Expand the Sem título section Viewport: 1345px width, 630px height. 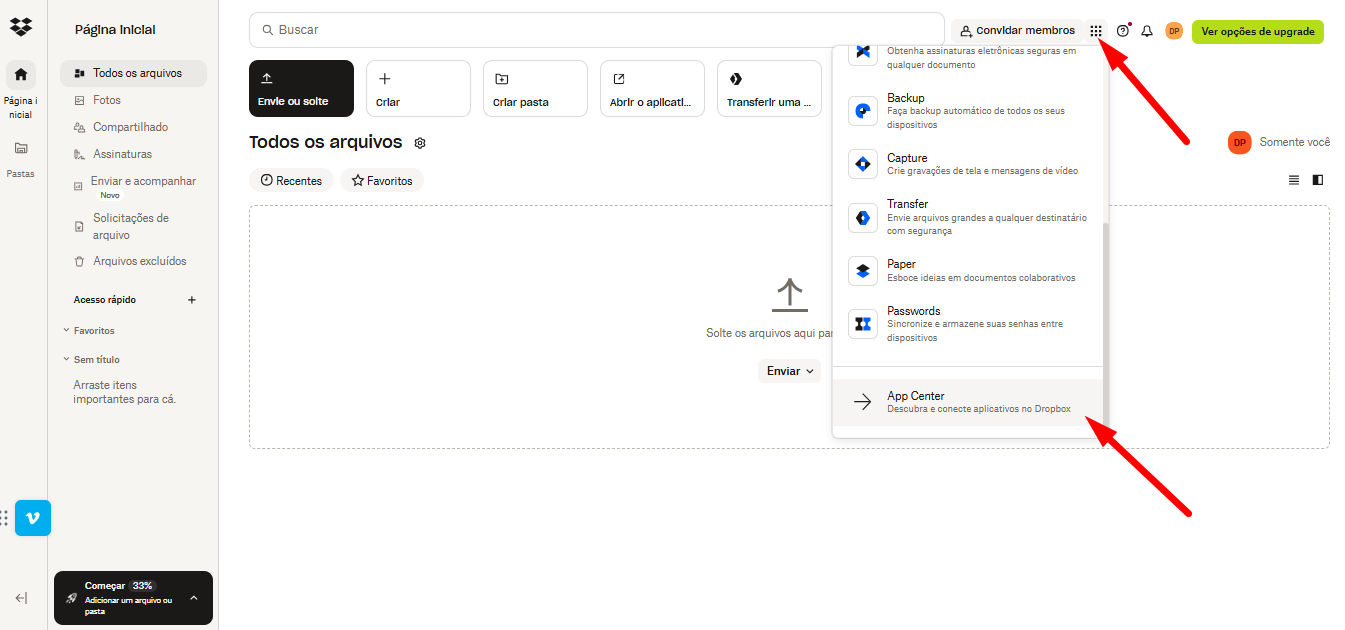pos(91,360)
